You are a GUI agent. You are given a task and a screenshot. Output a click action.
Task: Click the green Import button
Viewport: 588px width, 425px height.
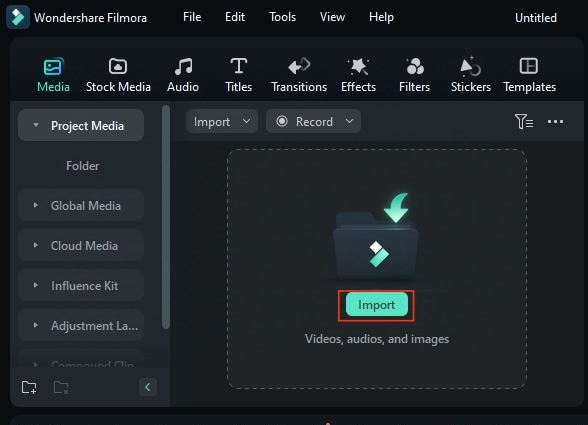tap(376, 305)
